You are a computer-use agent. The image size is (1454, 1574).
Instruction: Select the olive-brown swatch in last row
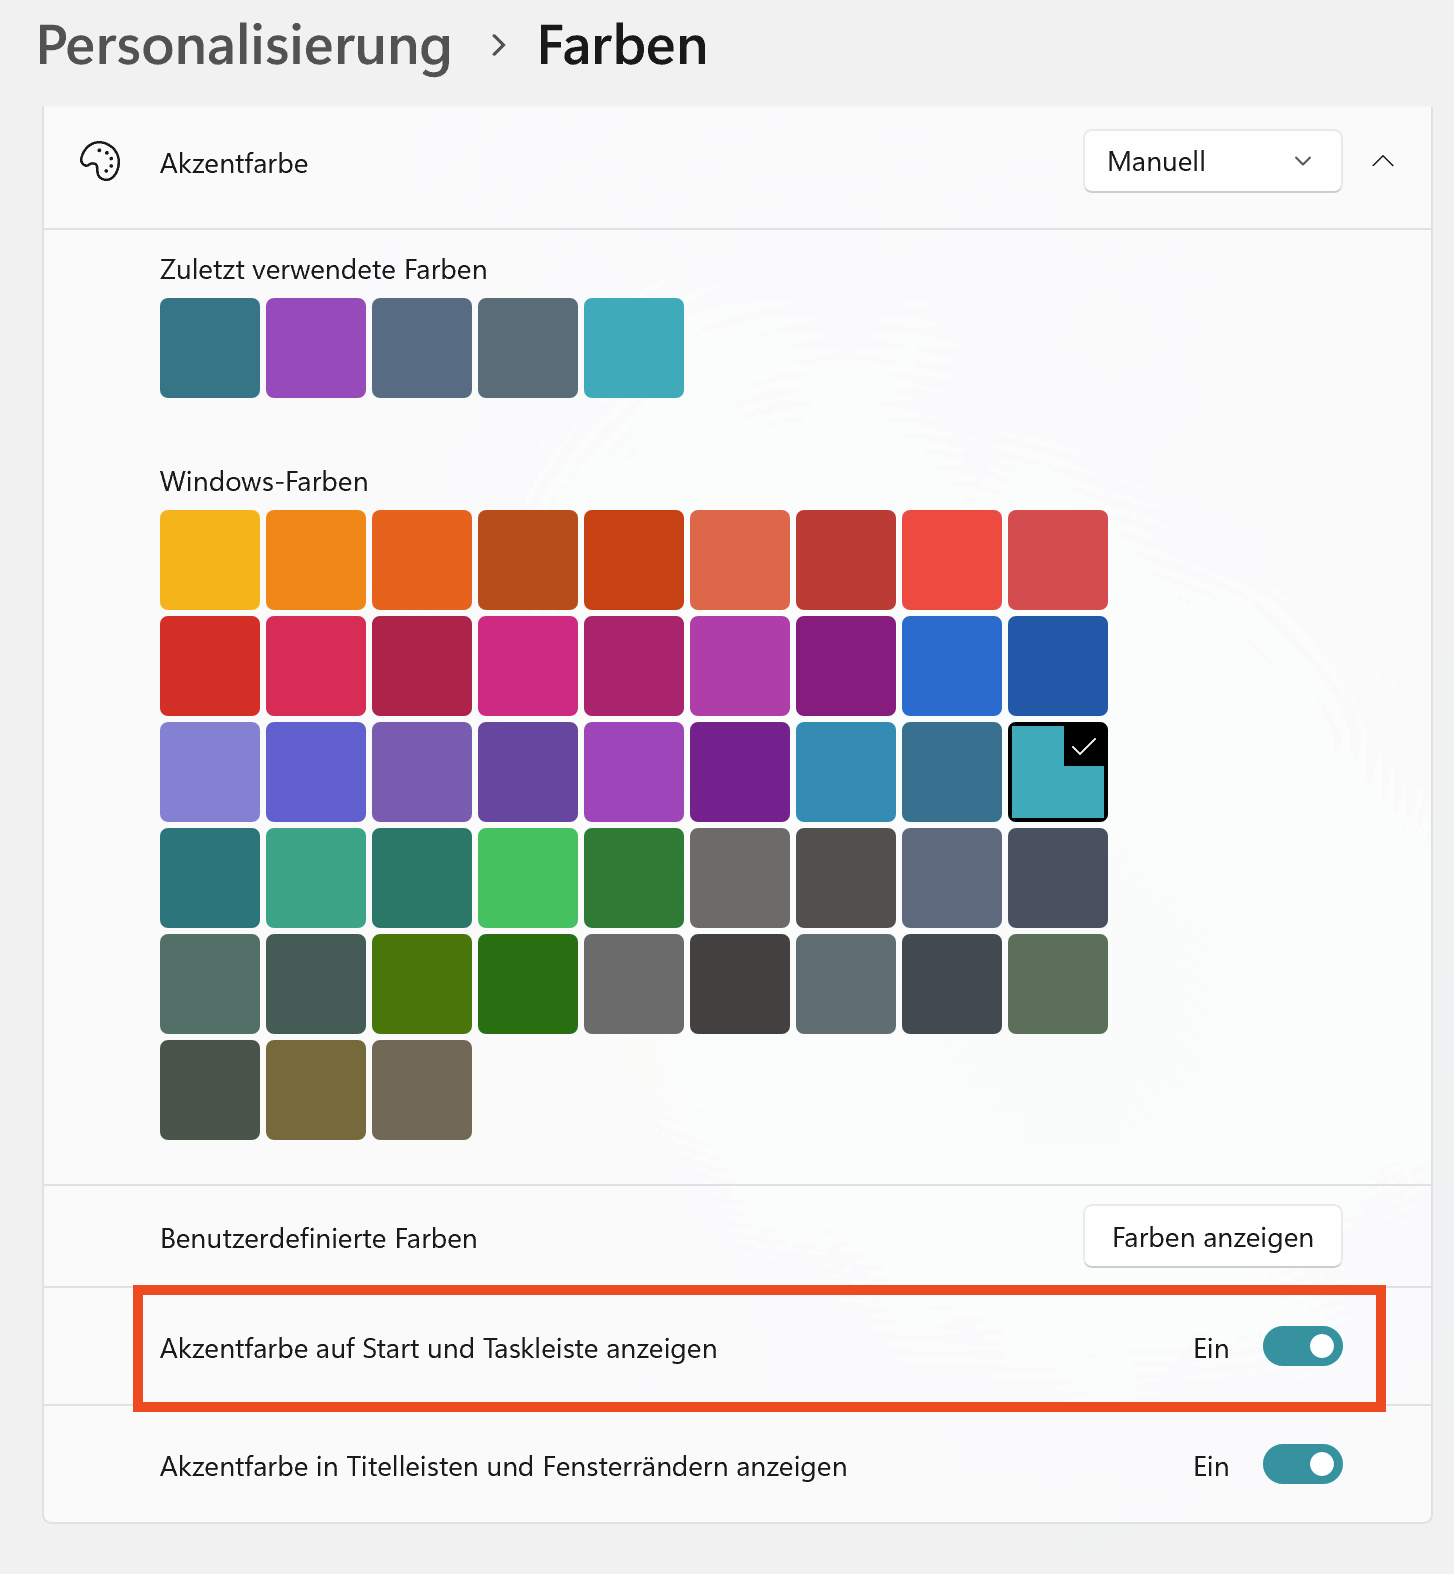316,1090
